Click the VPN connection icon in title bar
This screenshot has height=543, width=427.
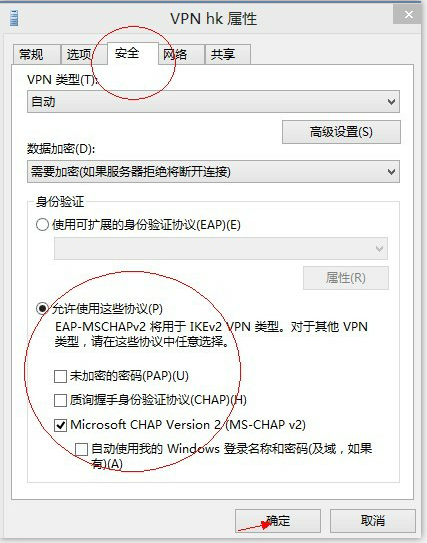point(14,18)
